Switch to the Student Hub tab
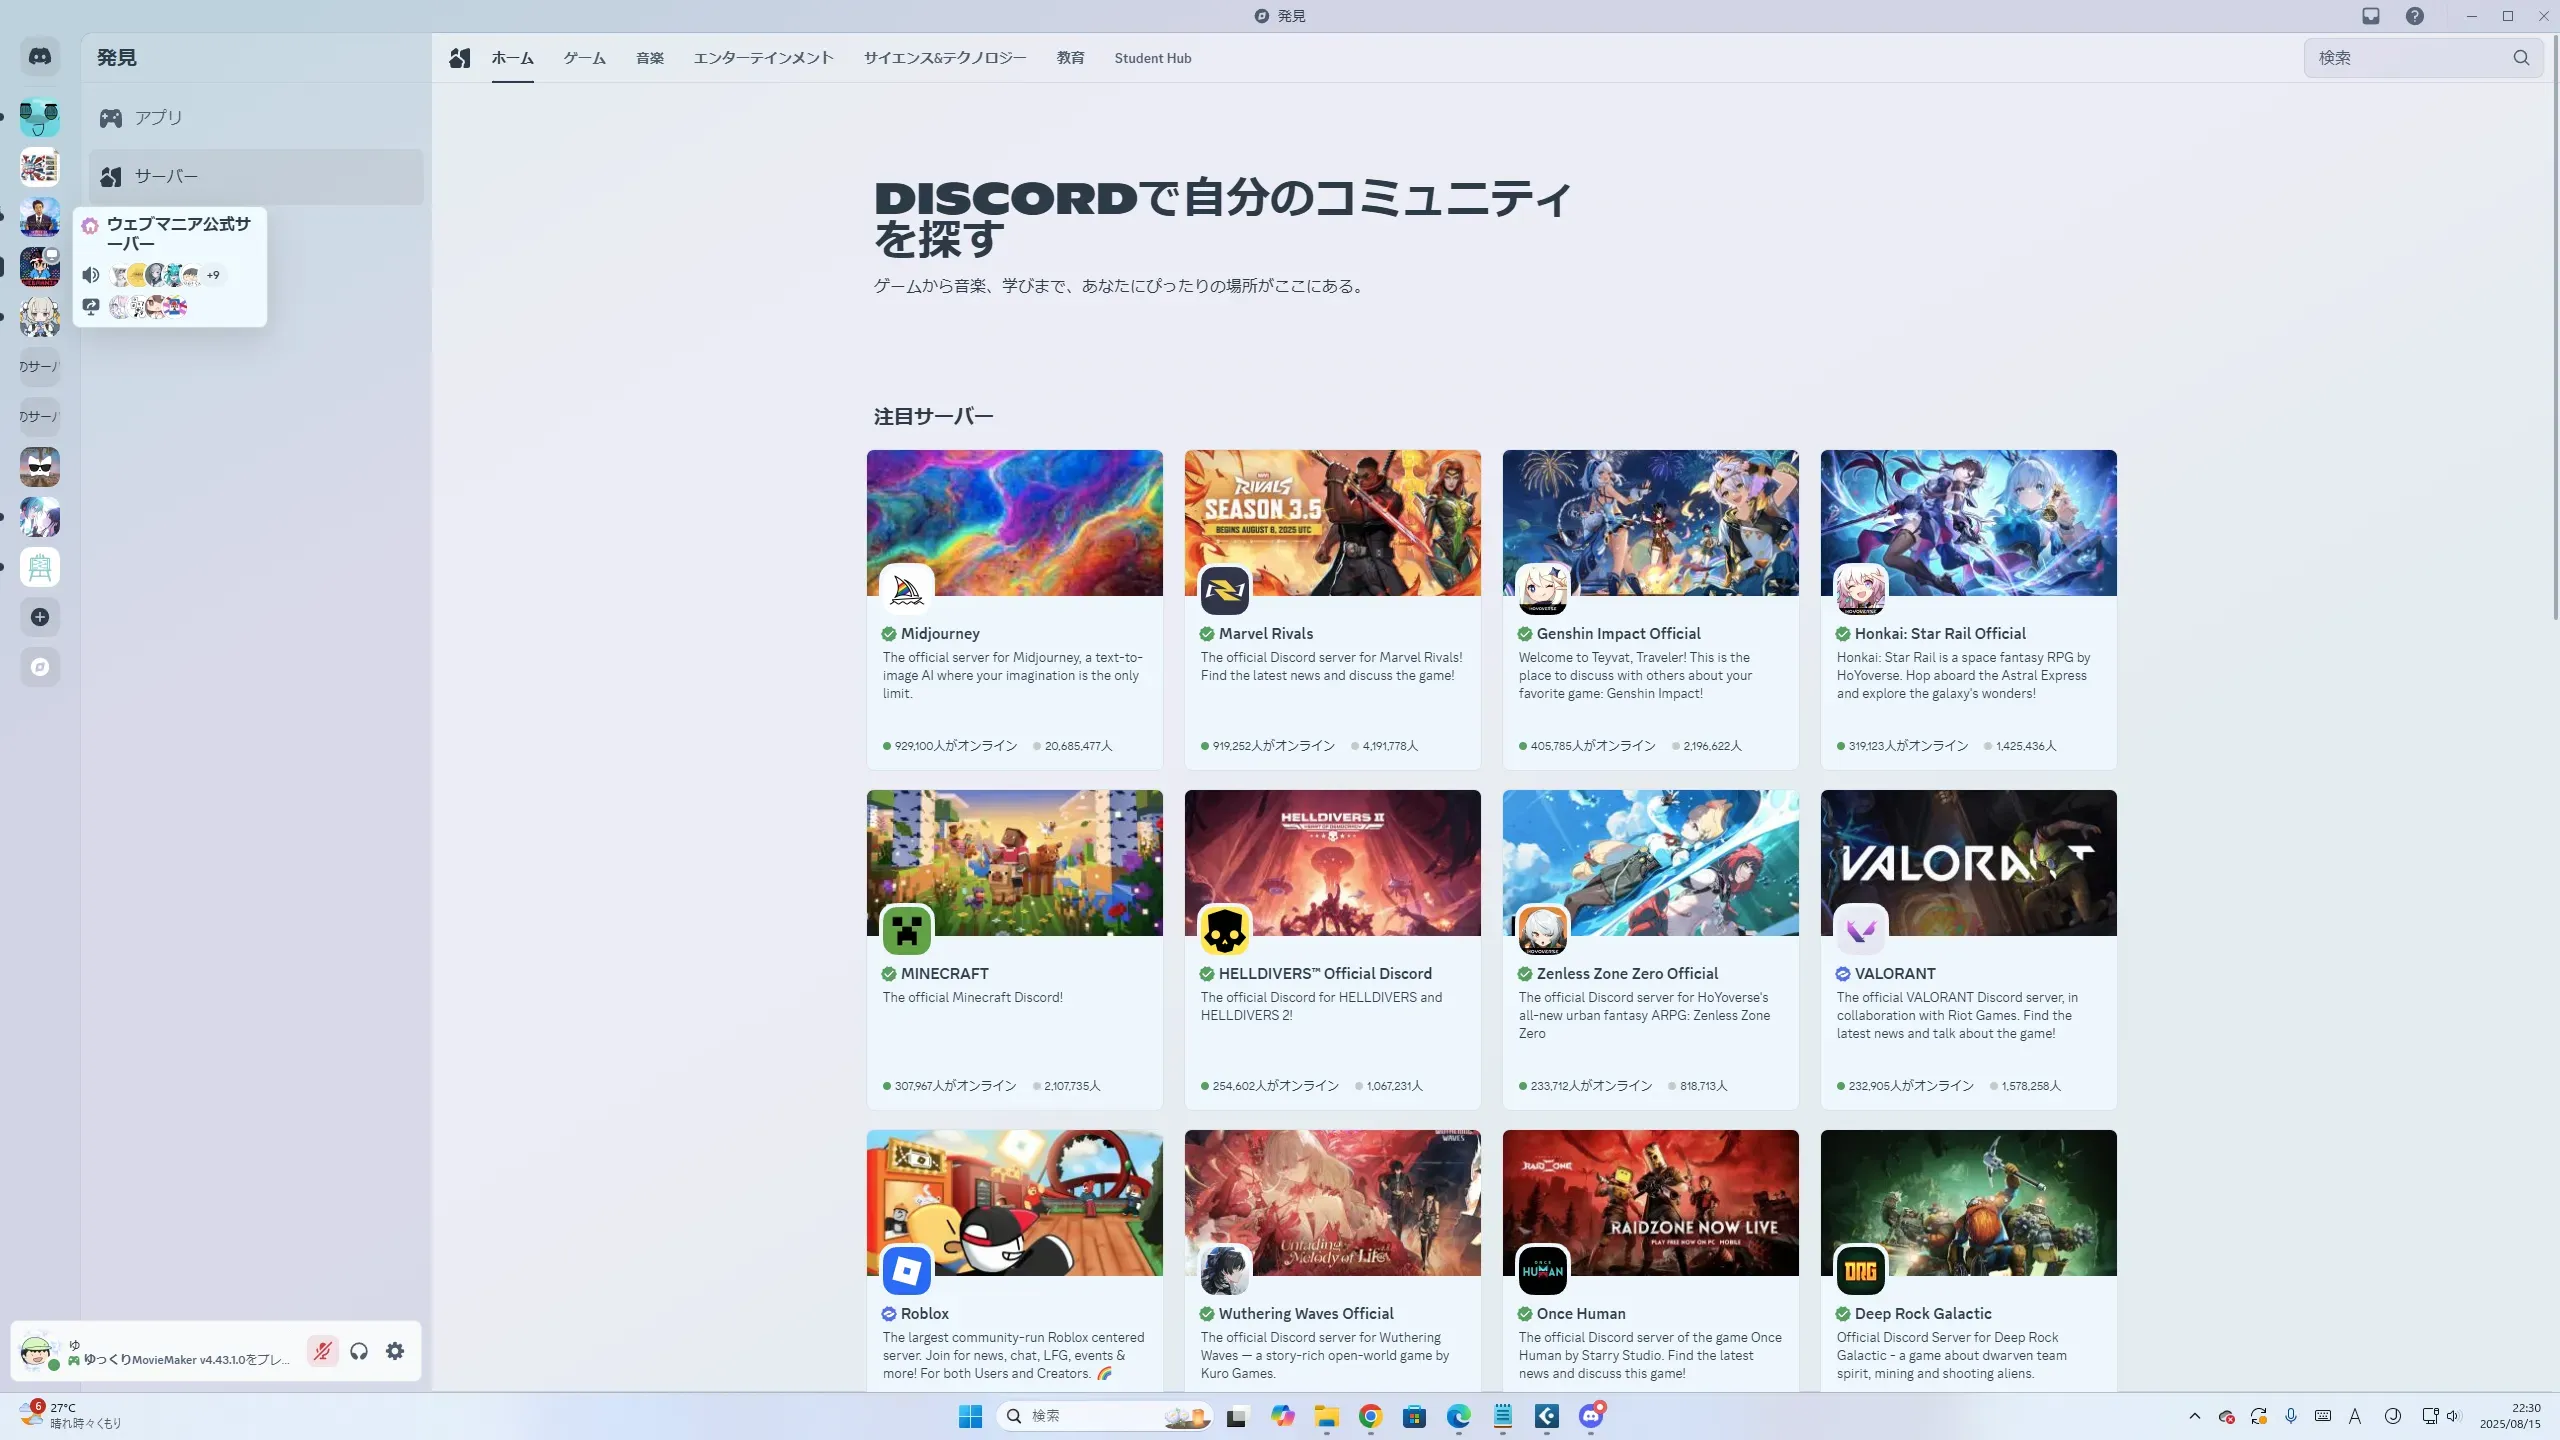The image size is (2560, 1440). pos(1152,58)
